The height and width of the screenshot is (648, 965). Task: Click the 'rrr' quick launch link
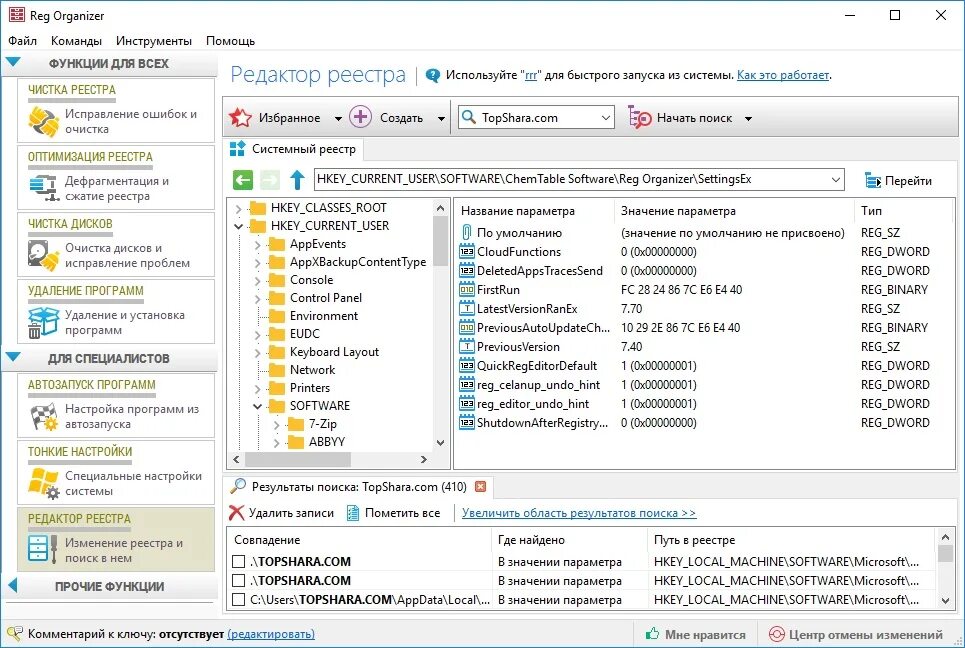[531, 76]
